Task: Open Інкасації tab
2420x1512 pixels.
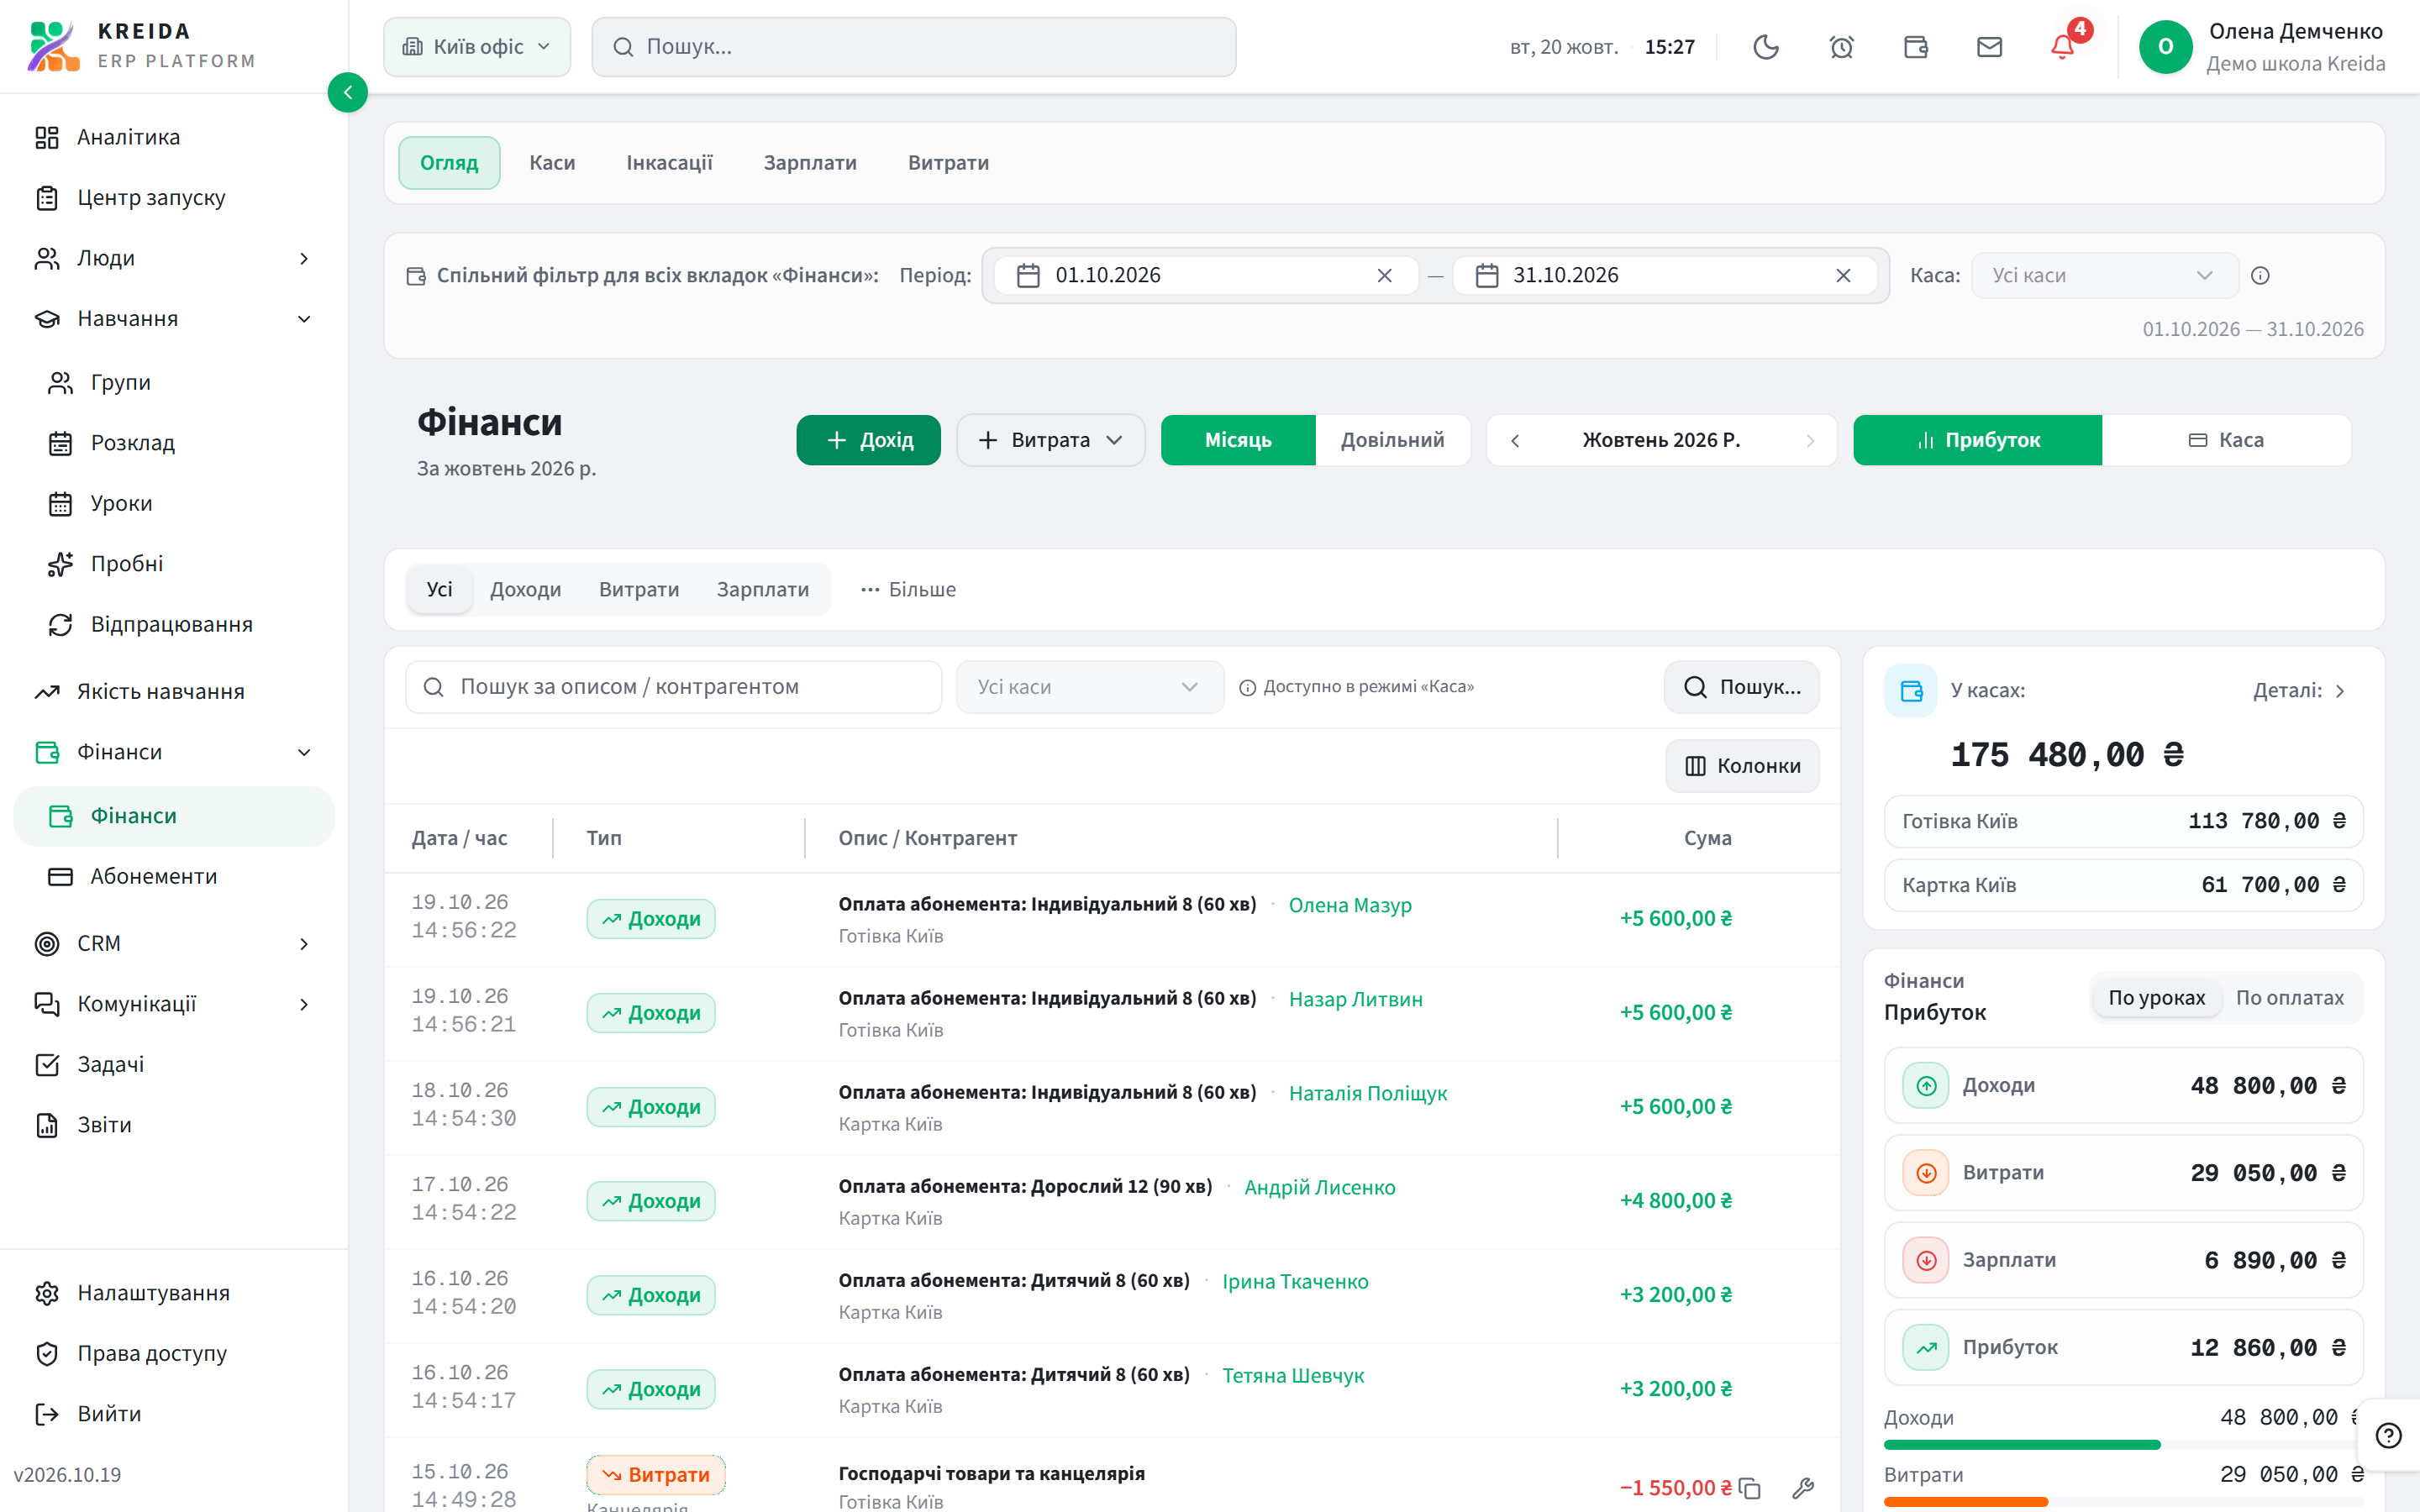Action: point(669,163)
